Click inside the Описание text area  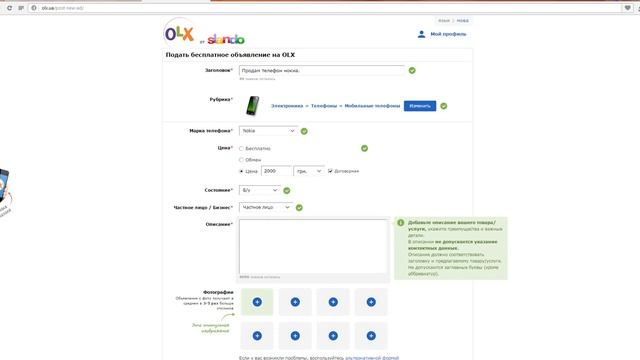tap(313, 247)
